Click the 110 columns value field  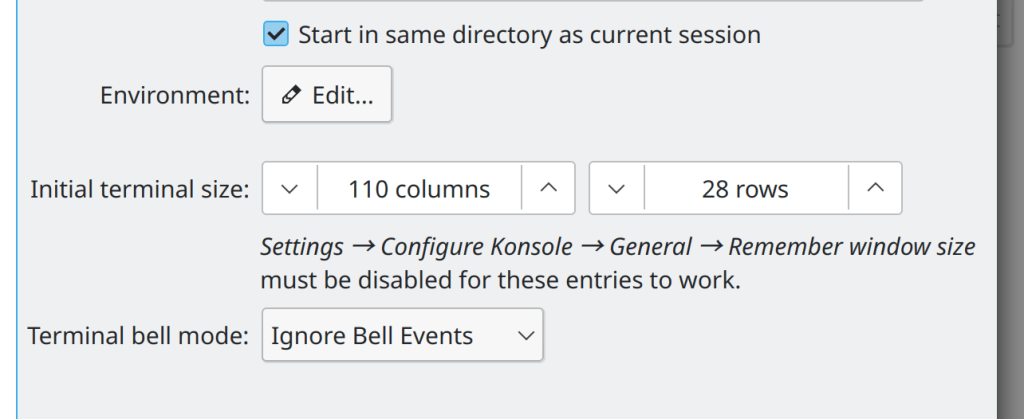tap(419, 189)
